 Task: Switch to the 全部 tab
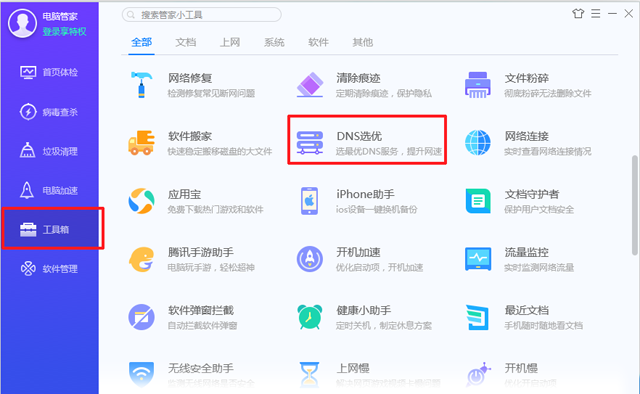(142, 42)
